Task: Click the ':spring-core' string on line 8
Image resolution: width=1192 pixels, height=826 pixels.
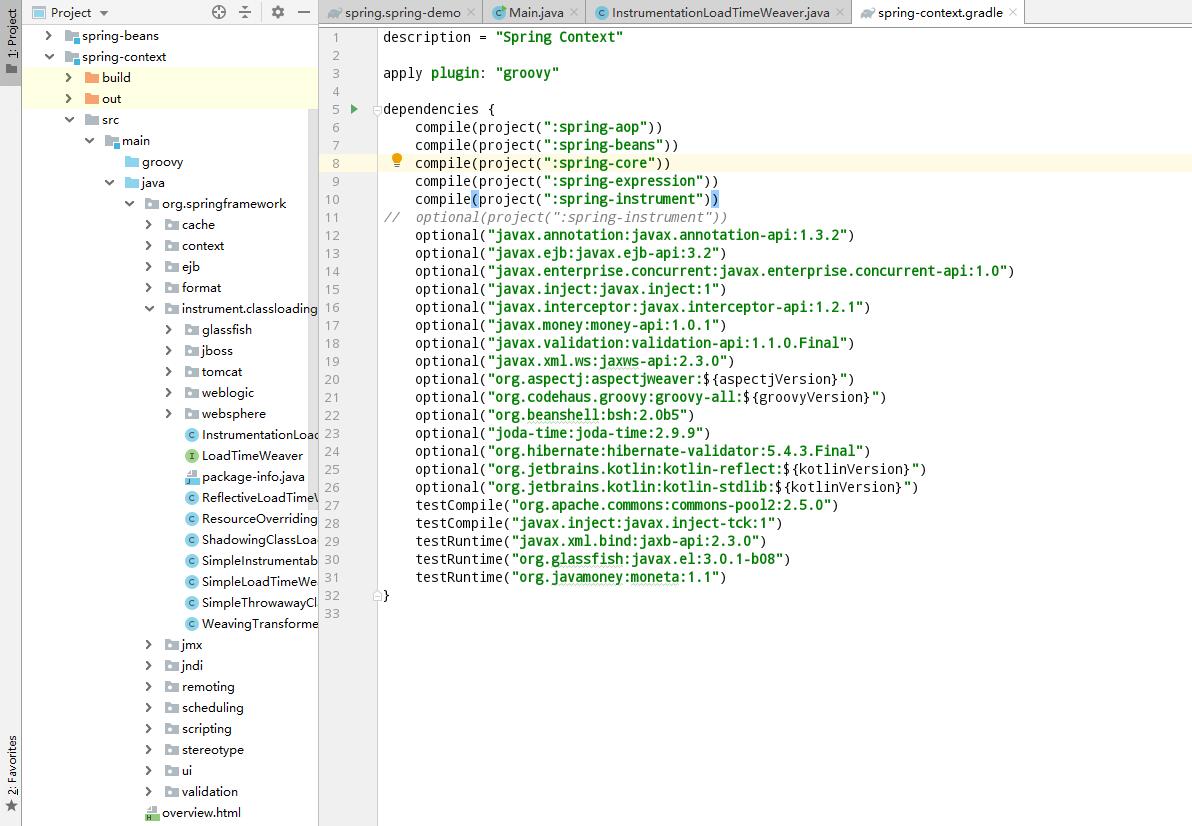Action: [598, 163]
